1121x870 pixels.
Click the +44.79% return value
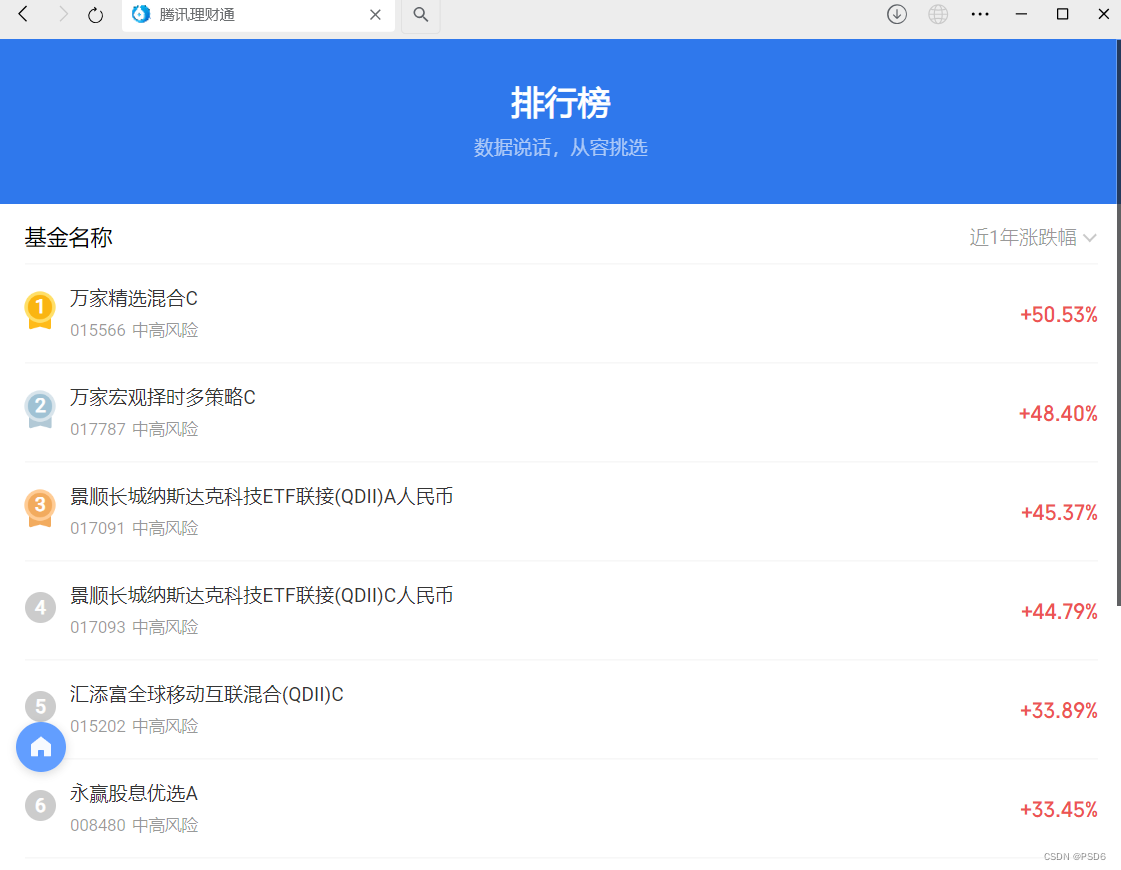pyautogui.click(x=1059, y=611)
